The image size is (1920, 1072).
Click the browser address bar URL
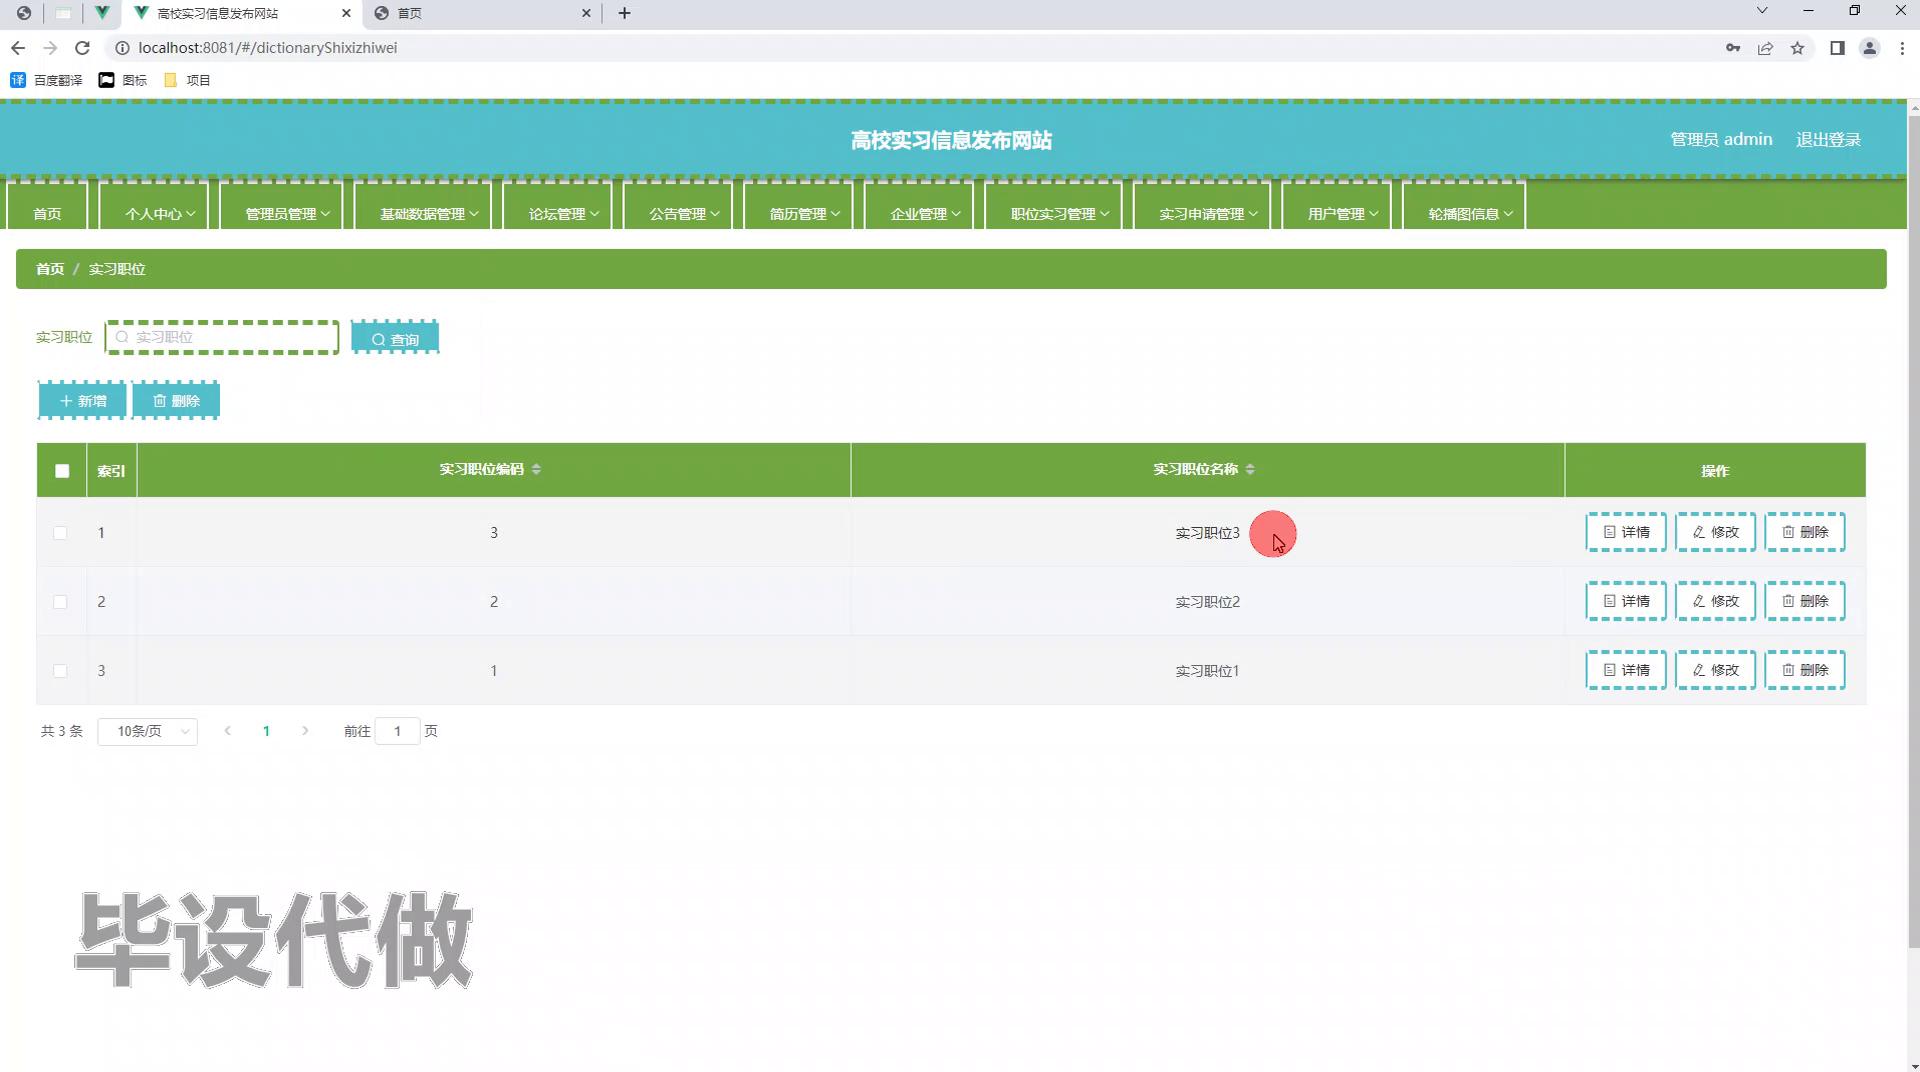268,48
